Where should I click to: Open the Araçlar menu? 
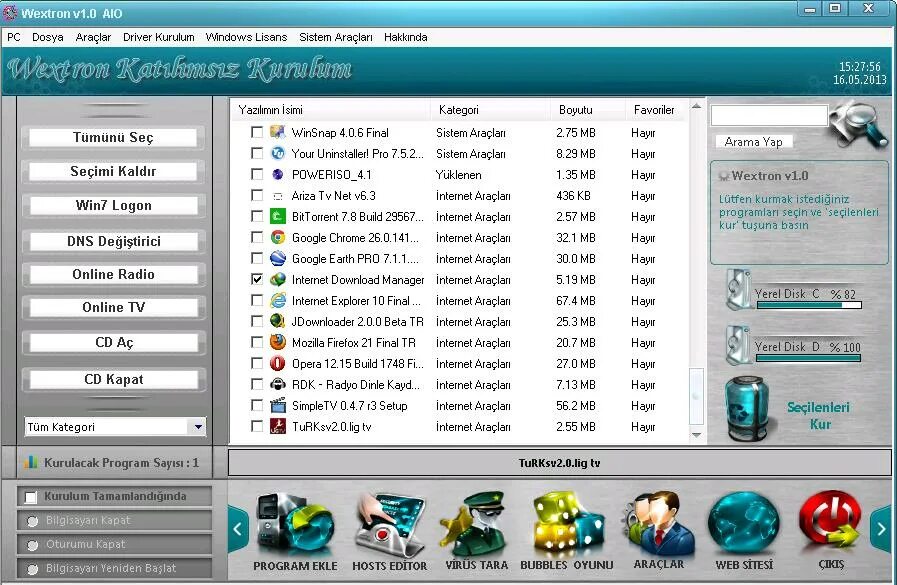(x=93, y=37)
